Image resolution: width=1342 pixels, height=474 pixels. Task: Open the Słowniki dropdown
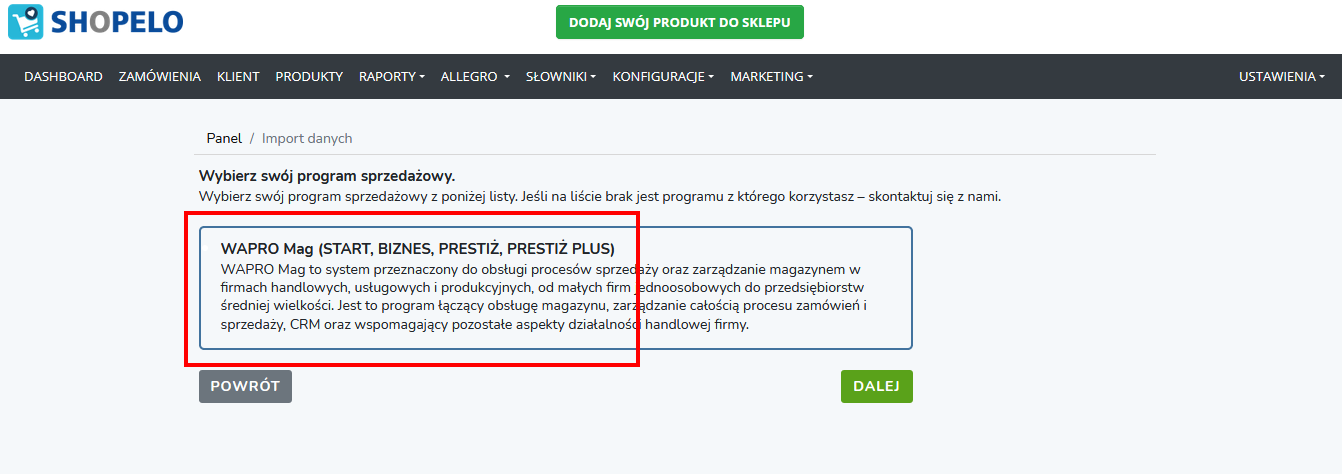561,77
